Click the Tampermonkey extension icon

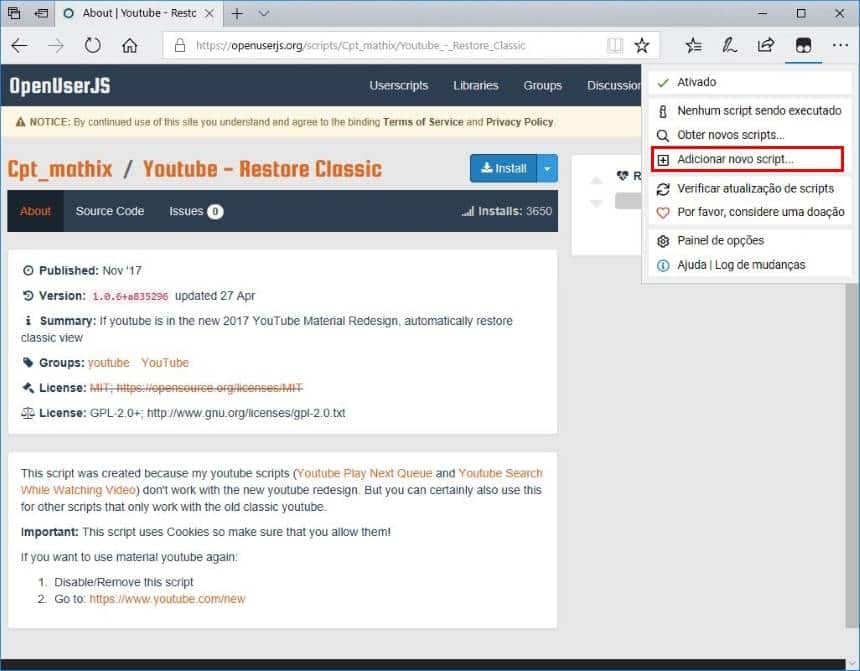(x=803, y=46)
